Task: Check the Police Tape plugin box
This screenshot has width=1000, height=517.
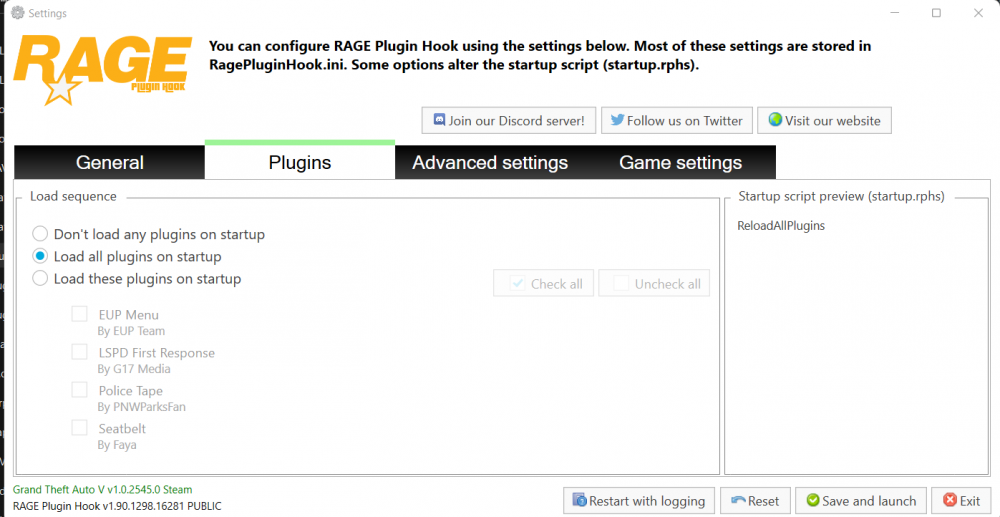Action: tap(79, 390)
